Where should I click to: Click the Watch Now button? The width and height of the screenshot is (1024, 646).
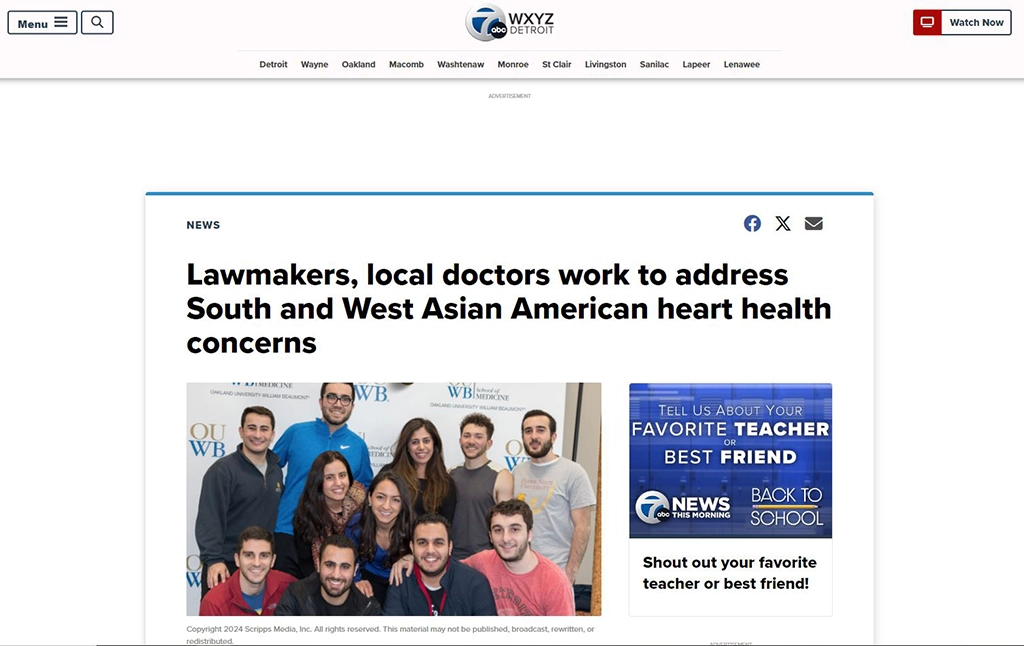(962, 23)
